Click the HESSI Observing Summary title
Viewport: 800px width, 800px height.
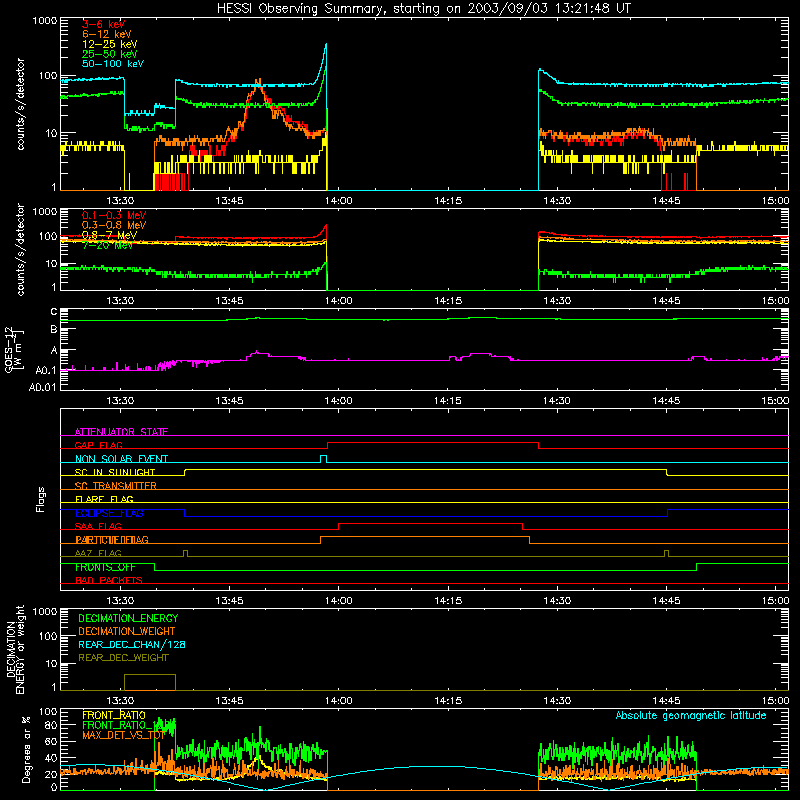click(424, 9)
